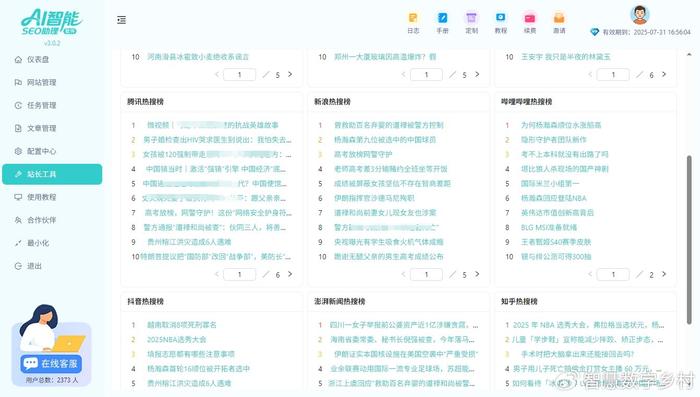The height and width of the screenshot is (397, 700).
Task: Open 配置中心 settings in the sidebar
Action: [x=42, y=151]
